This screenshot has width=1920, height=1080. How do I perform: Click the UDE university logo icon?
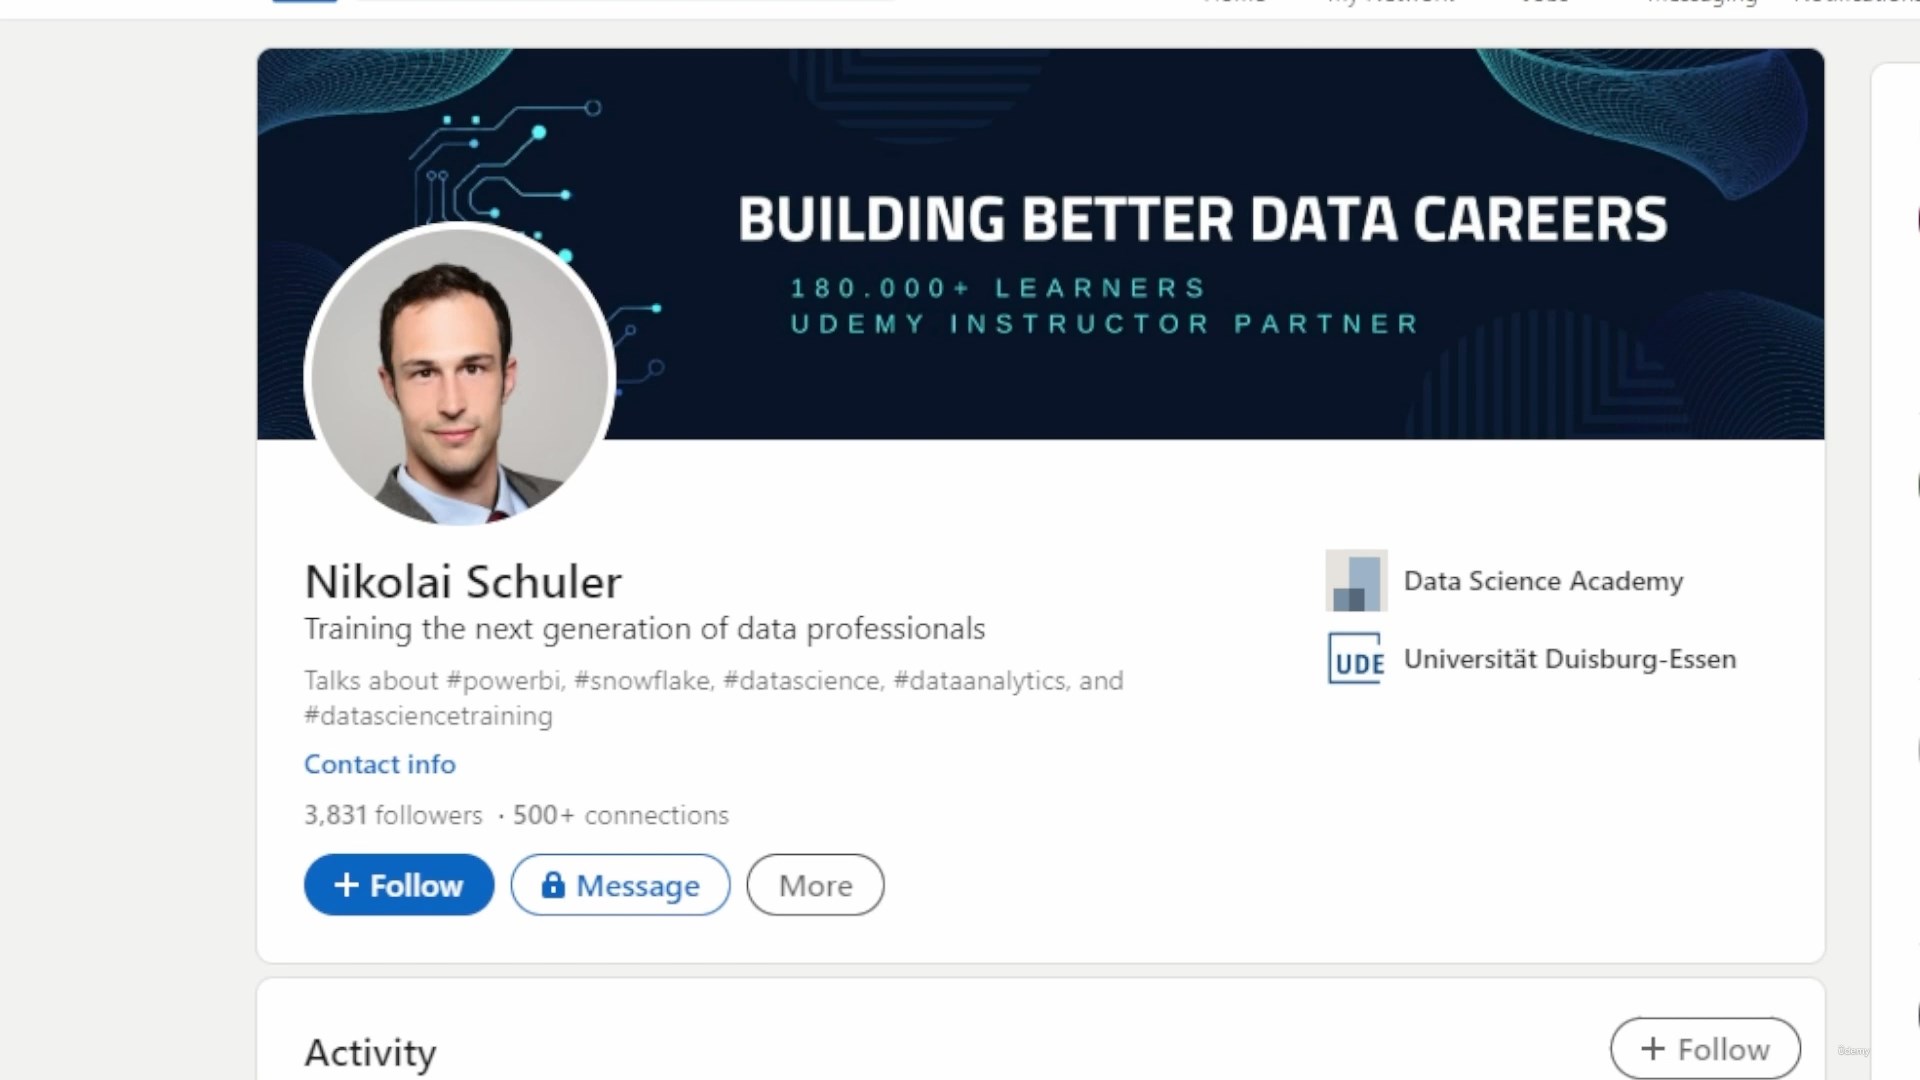(1356, 659)
